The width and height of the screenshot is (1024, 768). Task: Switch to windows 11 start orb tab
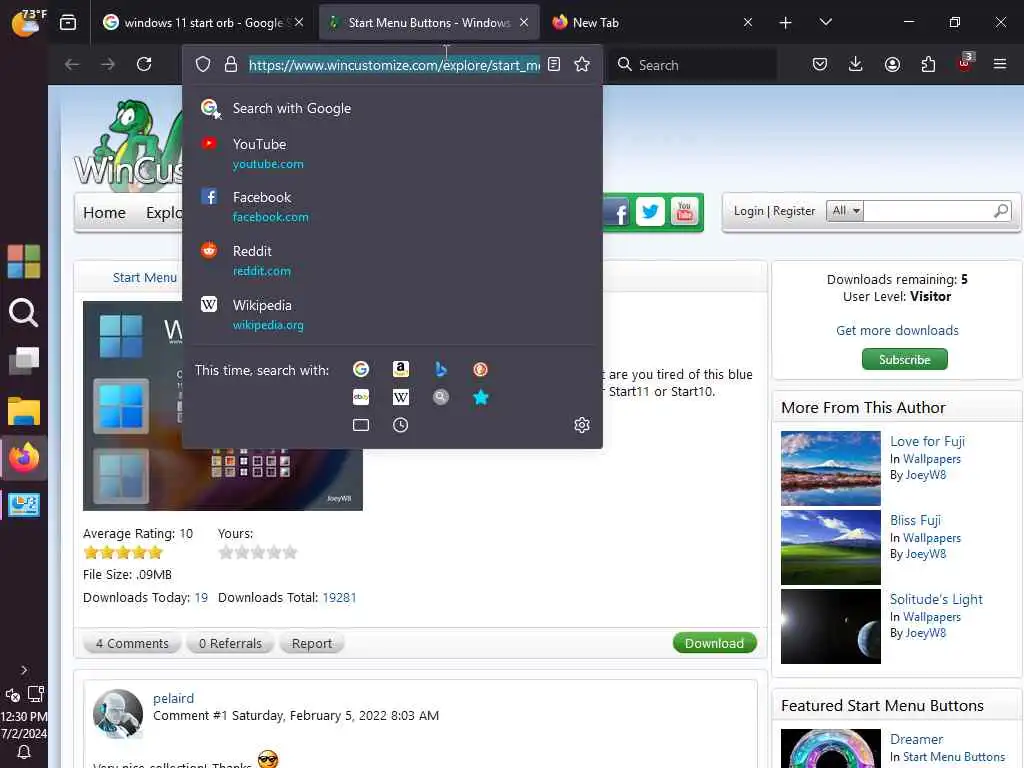click(x=203, y=23)
